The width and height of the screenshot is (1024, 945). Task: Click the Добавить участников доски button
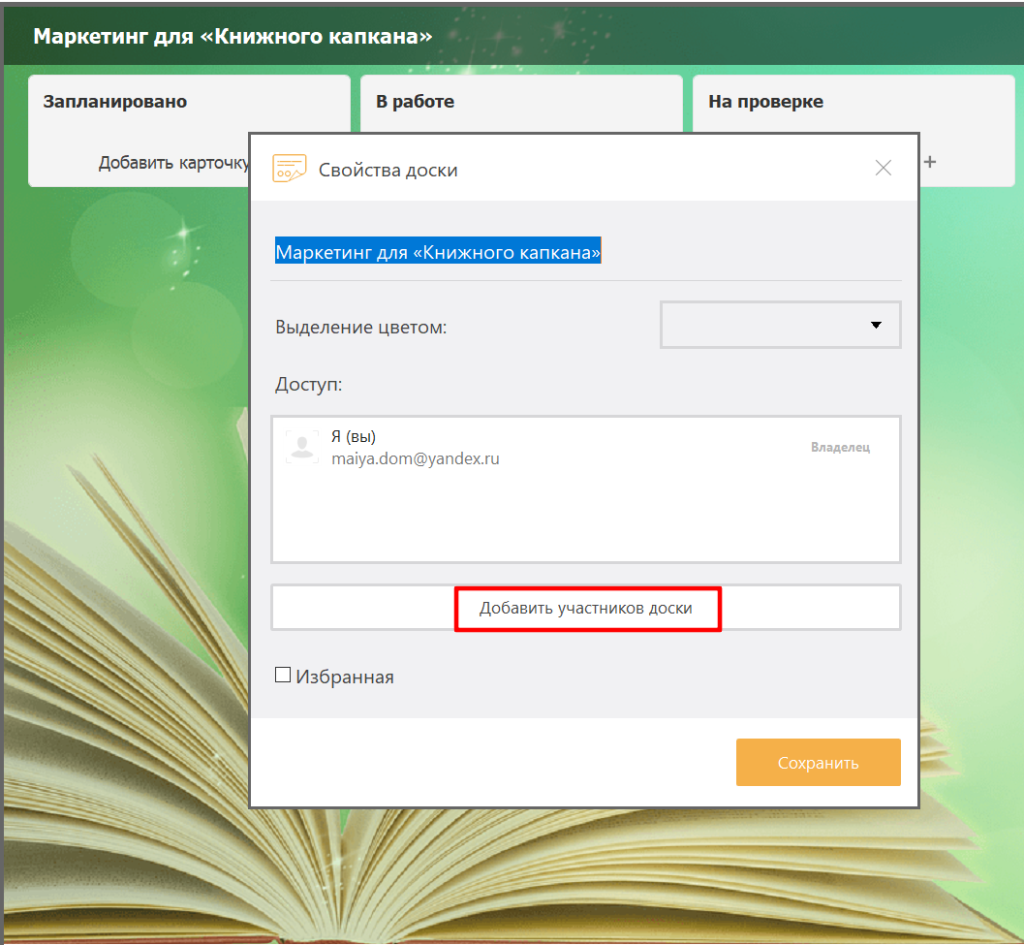click(x=586, y=608)
